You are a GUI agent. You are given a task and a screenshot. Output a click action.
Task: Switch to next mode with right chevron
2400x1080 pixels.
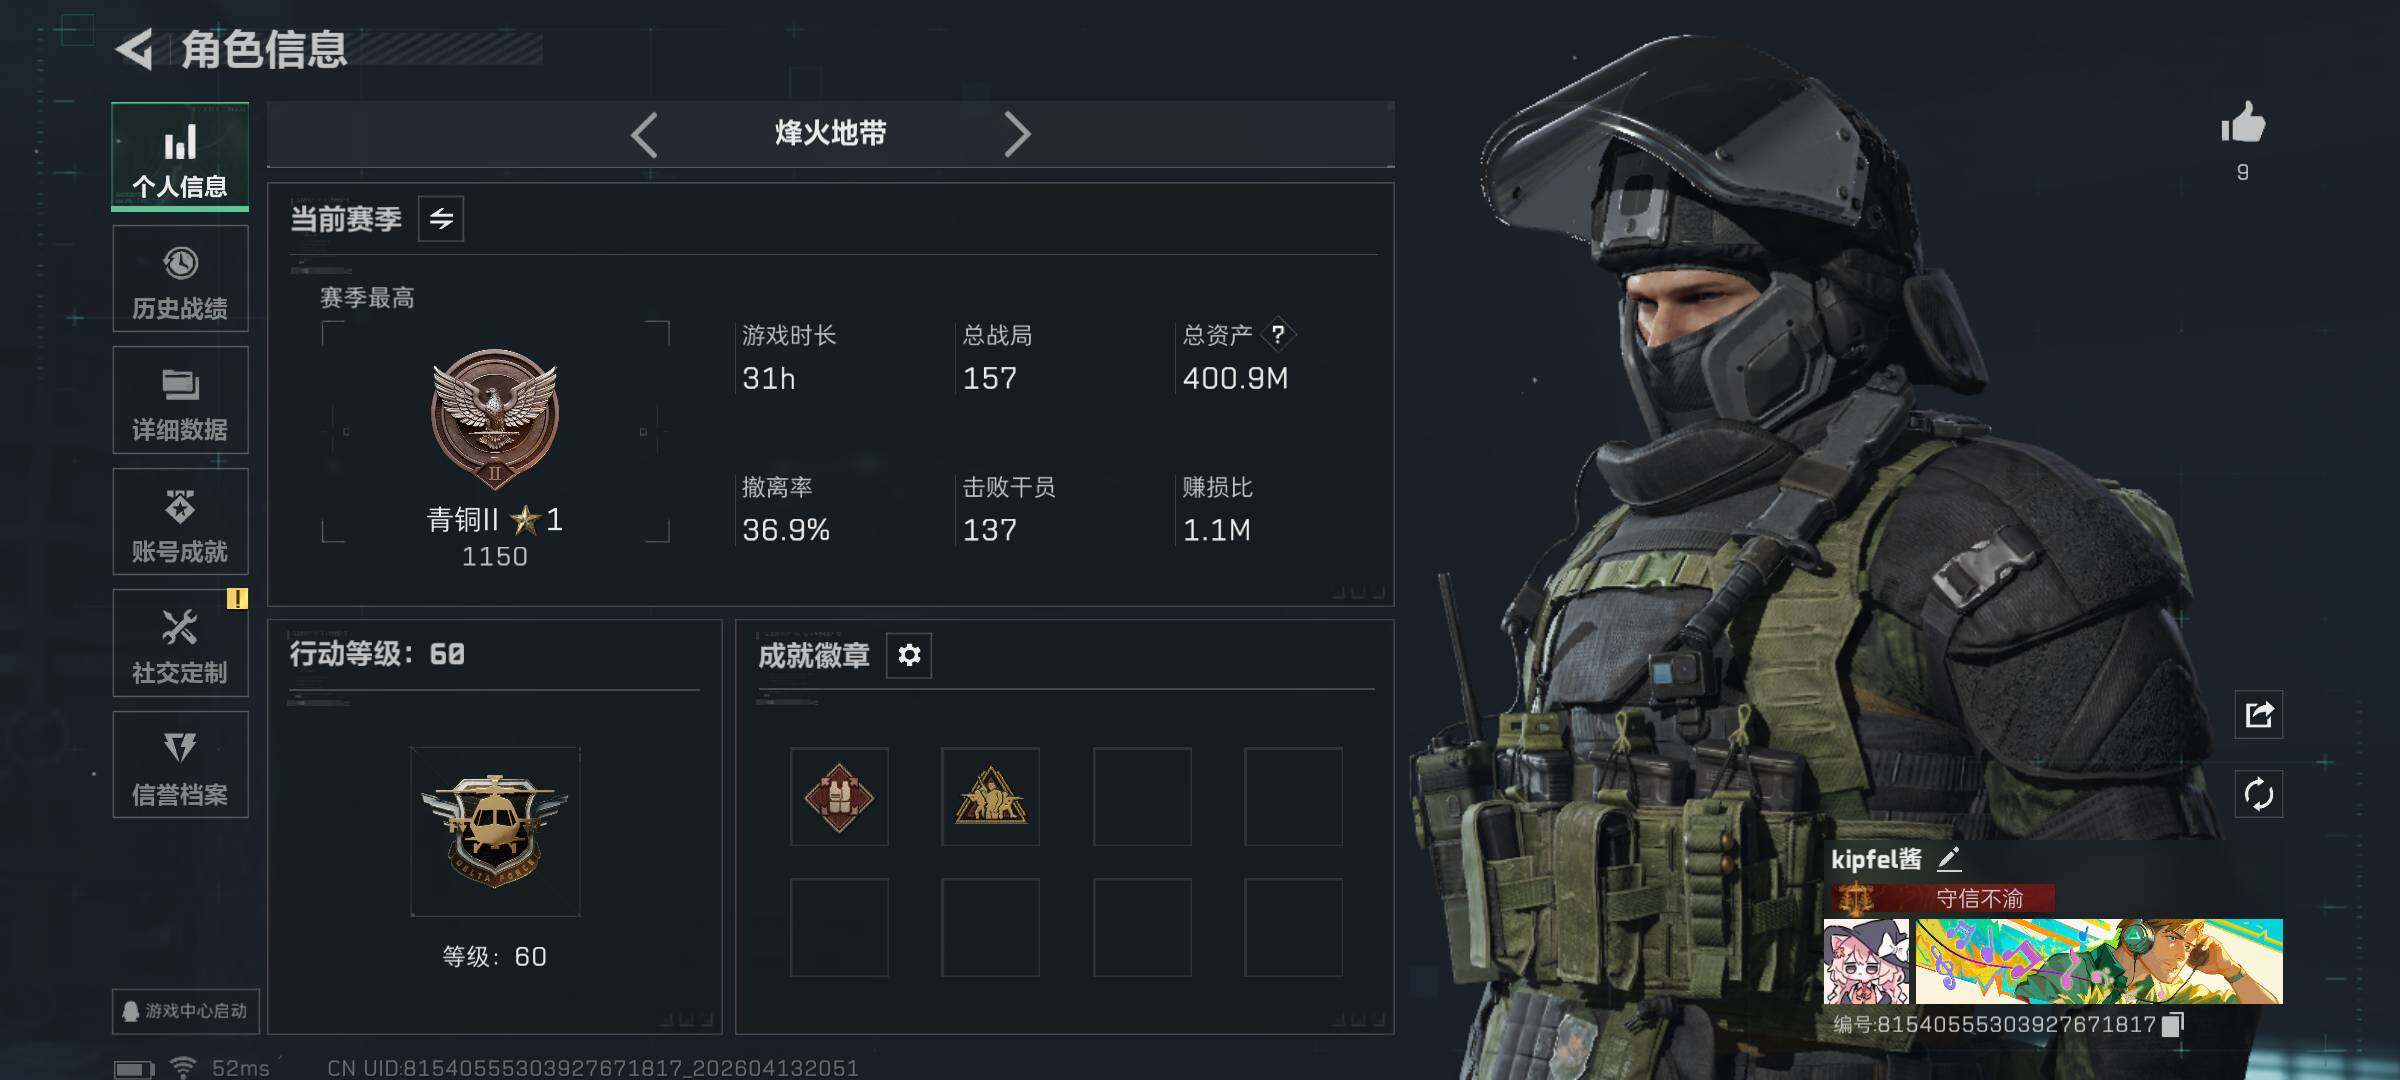(x=1017, y=134)
